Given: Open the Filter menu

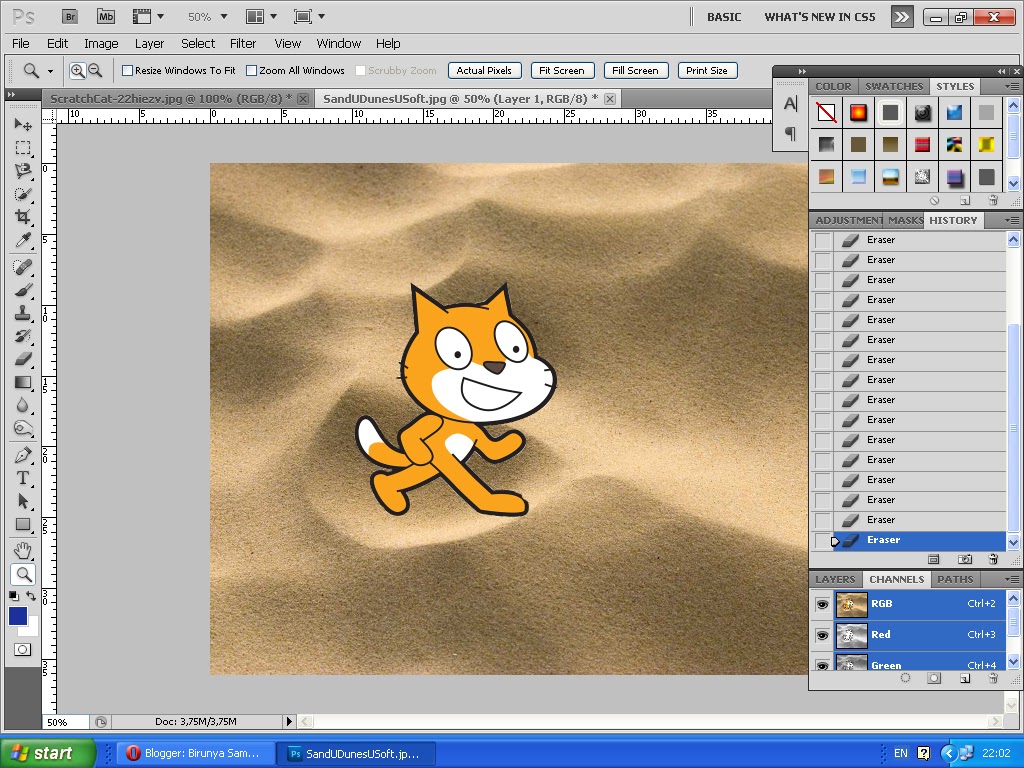Looking at the screenshot, I should pyautogui.click(x=243, y=44).
